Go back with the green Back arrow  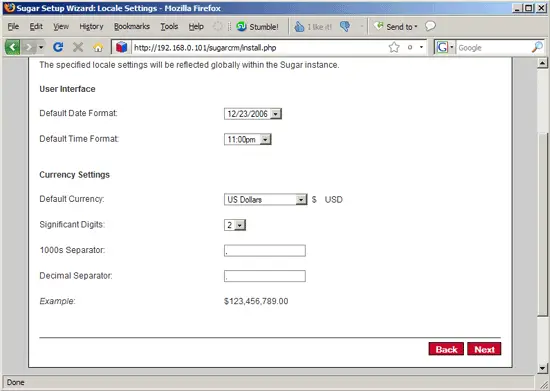coord(12,47)
